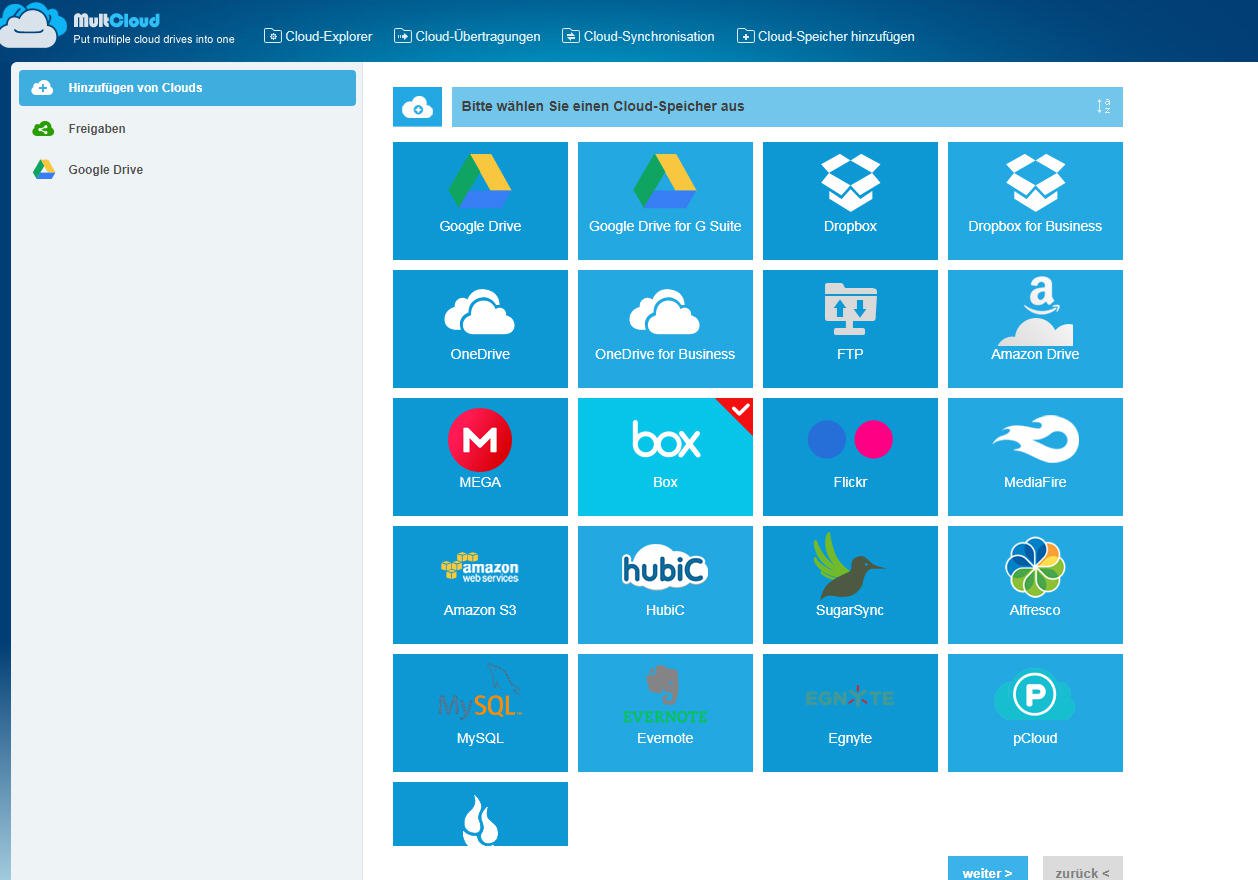Pick the Dropbox for Business tile
1258x880 pixels.
point(1035,200)
